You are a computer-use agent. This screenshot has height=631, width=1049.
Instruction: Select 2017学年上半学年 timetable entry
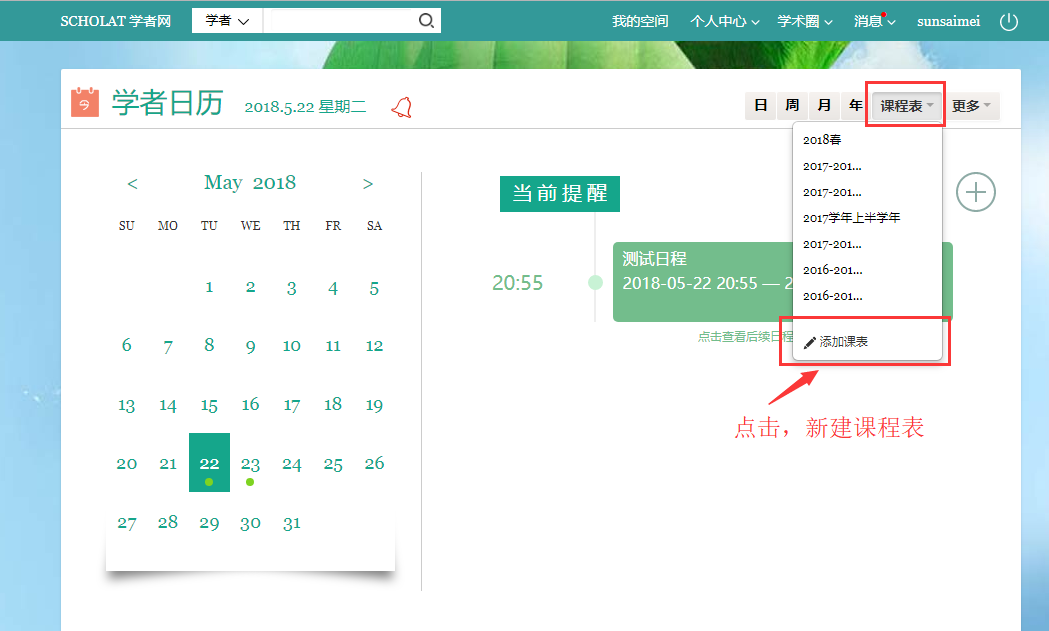[851, 218]
